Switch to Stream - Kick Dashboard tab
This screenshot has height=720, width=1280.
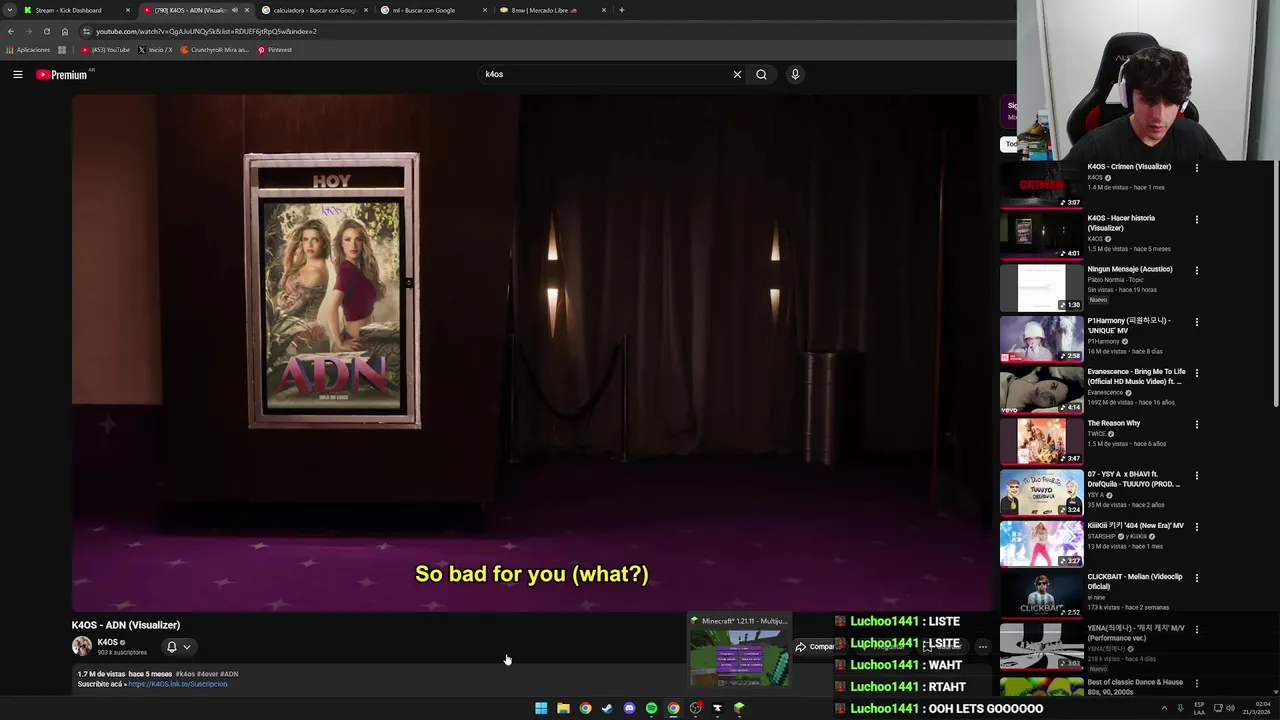(75, 10)
